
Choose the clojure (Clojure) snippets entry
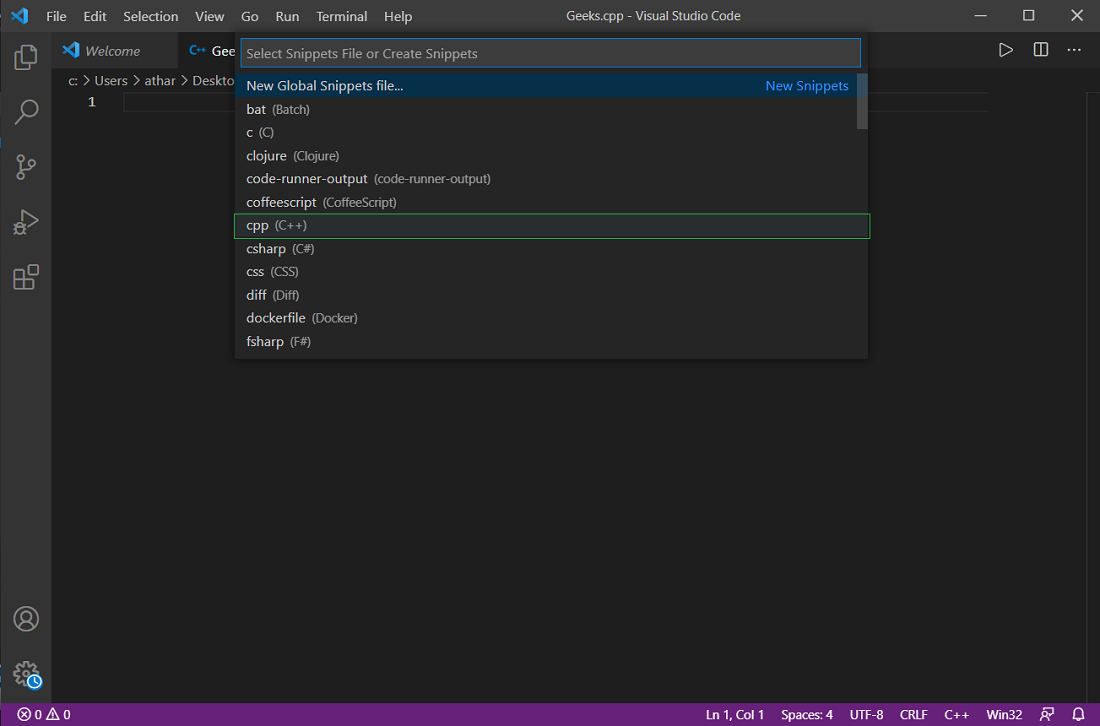[x=546, y=156]
